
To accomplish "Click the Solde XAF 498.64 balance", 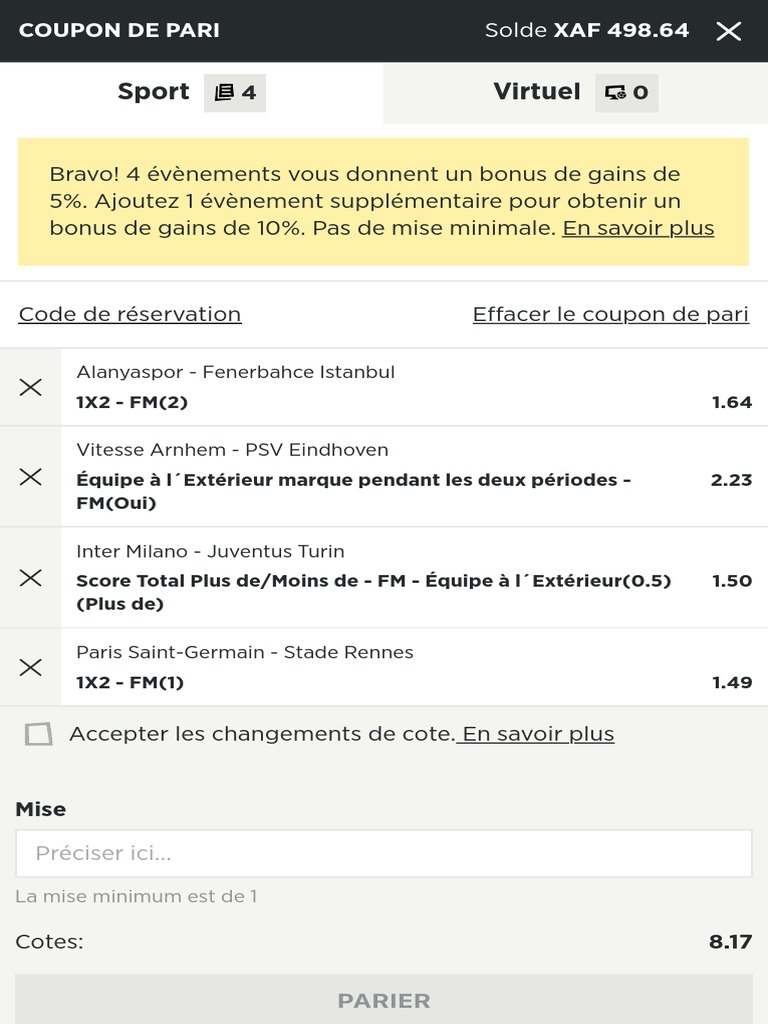I will point(586,30).
